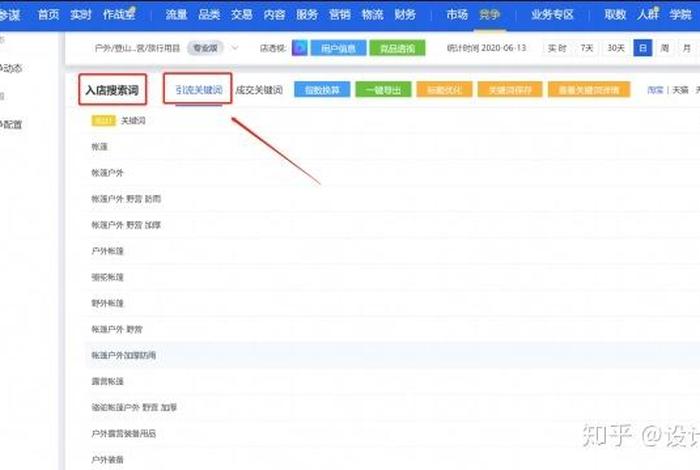Switch granularity to 月
The image size is (700, 470).
pyautogui.click(x=687, y=48)
